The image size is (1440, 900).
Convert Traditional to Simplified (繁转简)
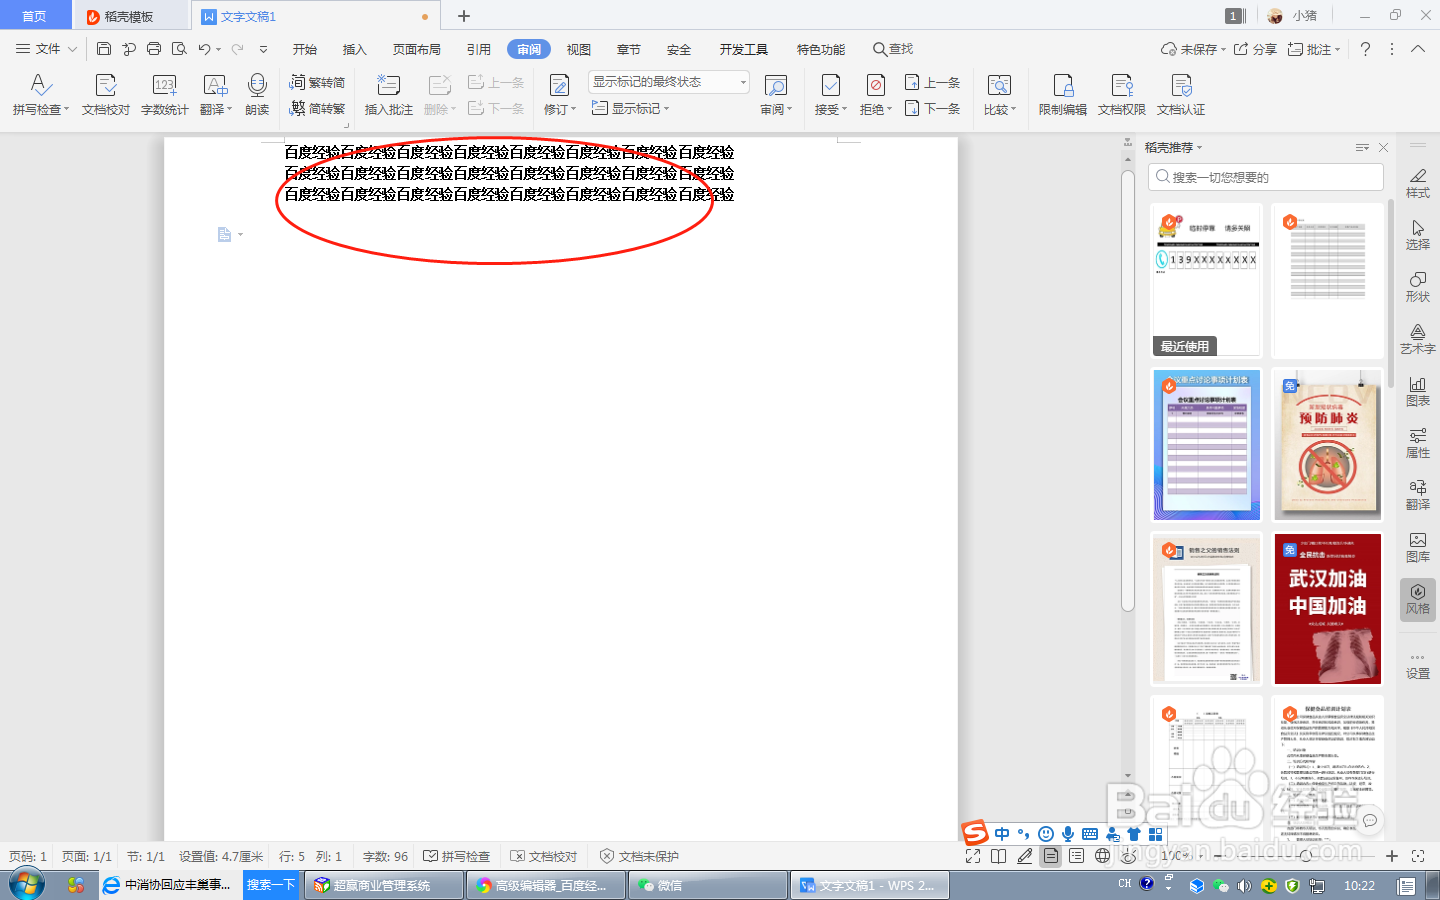317,82
